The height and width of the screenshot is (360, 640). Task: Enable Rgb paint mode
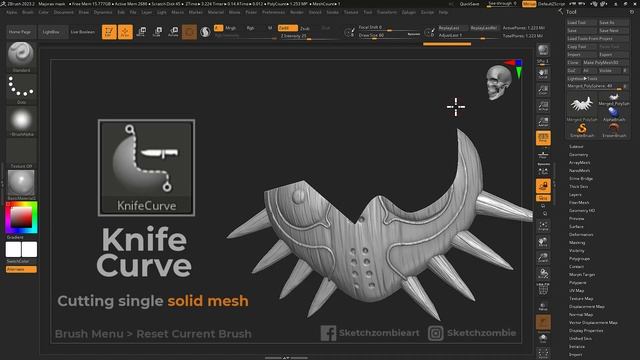(250, 28)
